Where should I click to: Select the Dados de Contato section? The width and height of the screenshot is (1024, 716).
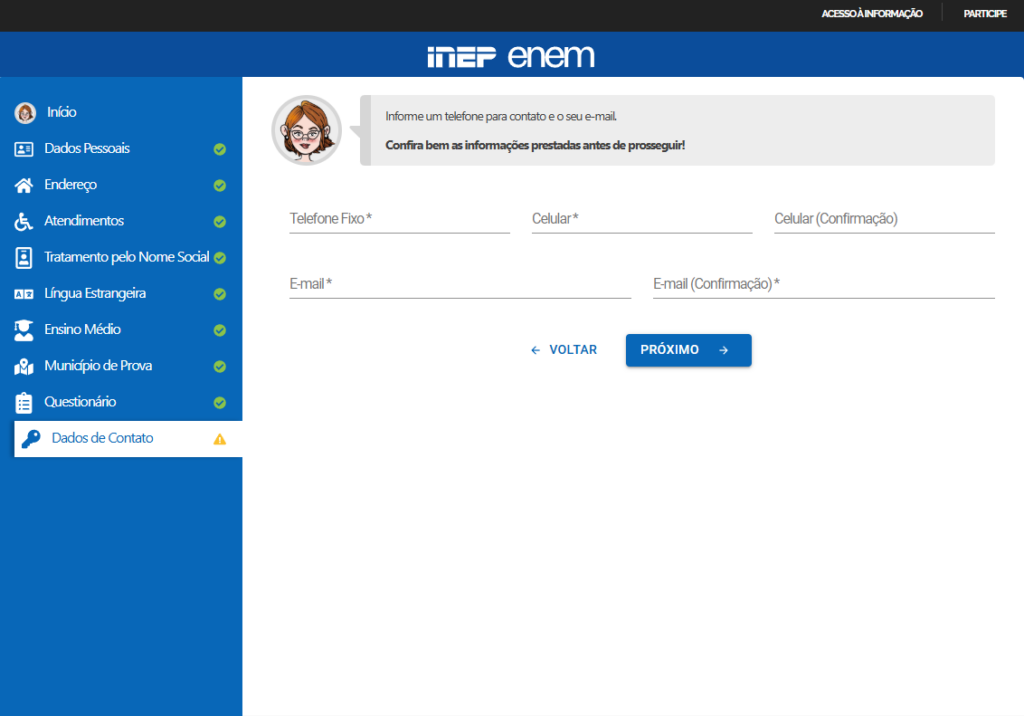[x=128, y=438]
